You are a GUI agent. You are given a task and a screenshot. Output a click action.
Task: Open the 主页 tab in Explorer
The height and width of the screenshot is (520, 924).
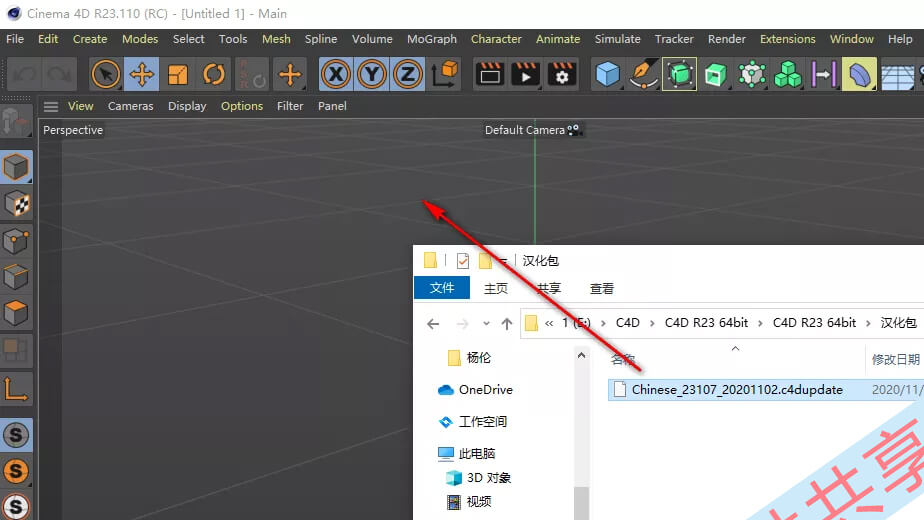click(x=496, y=288)
